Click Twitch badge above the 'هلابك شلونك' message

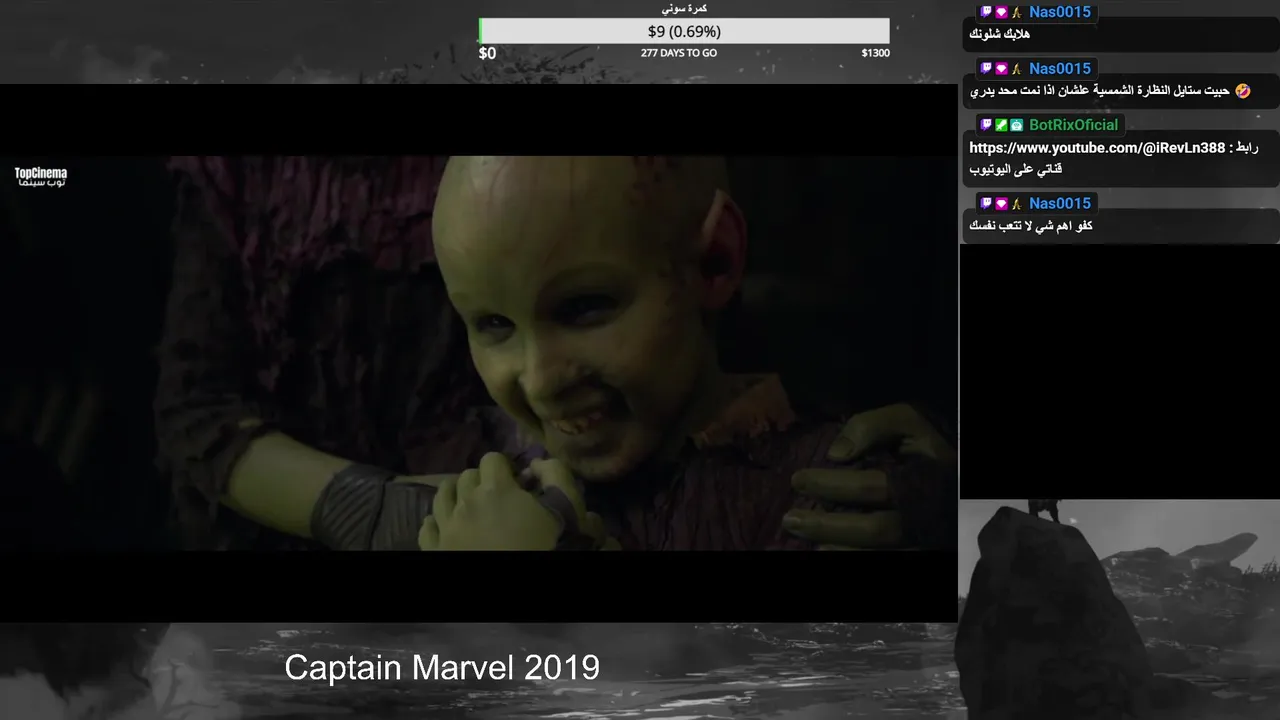pyautogui.click(x=986, y=12)
